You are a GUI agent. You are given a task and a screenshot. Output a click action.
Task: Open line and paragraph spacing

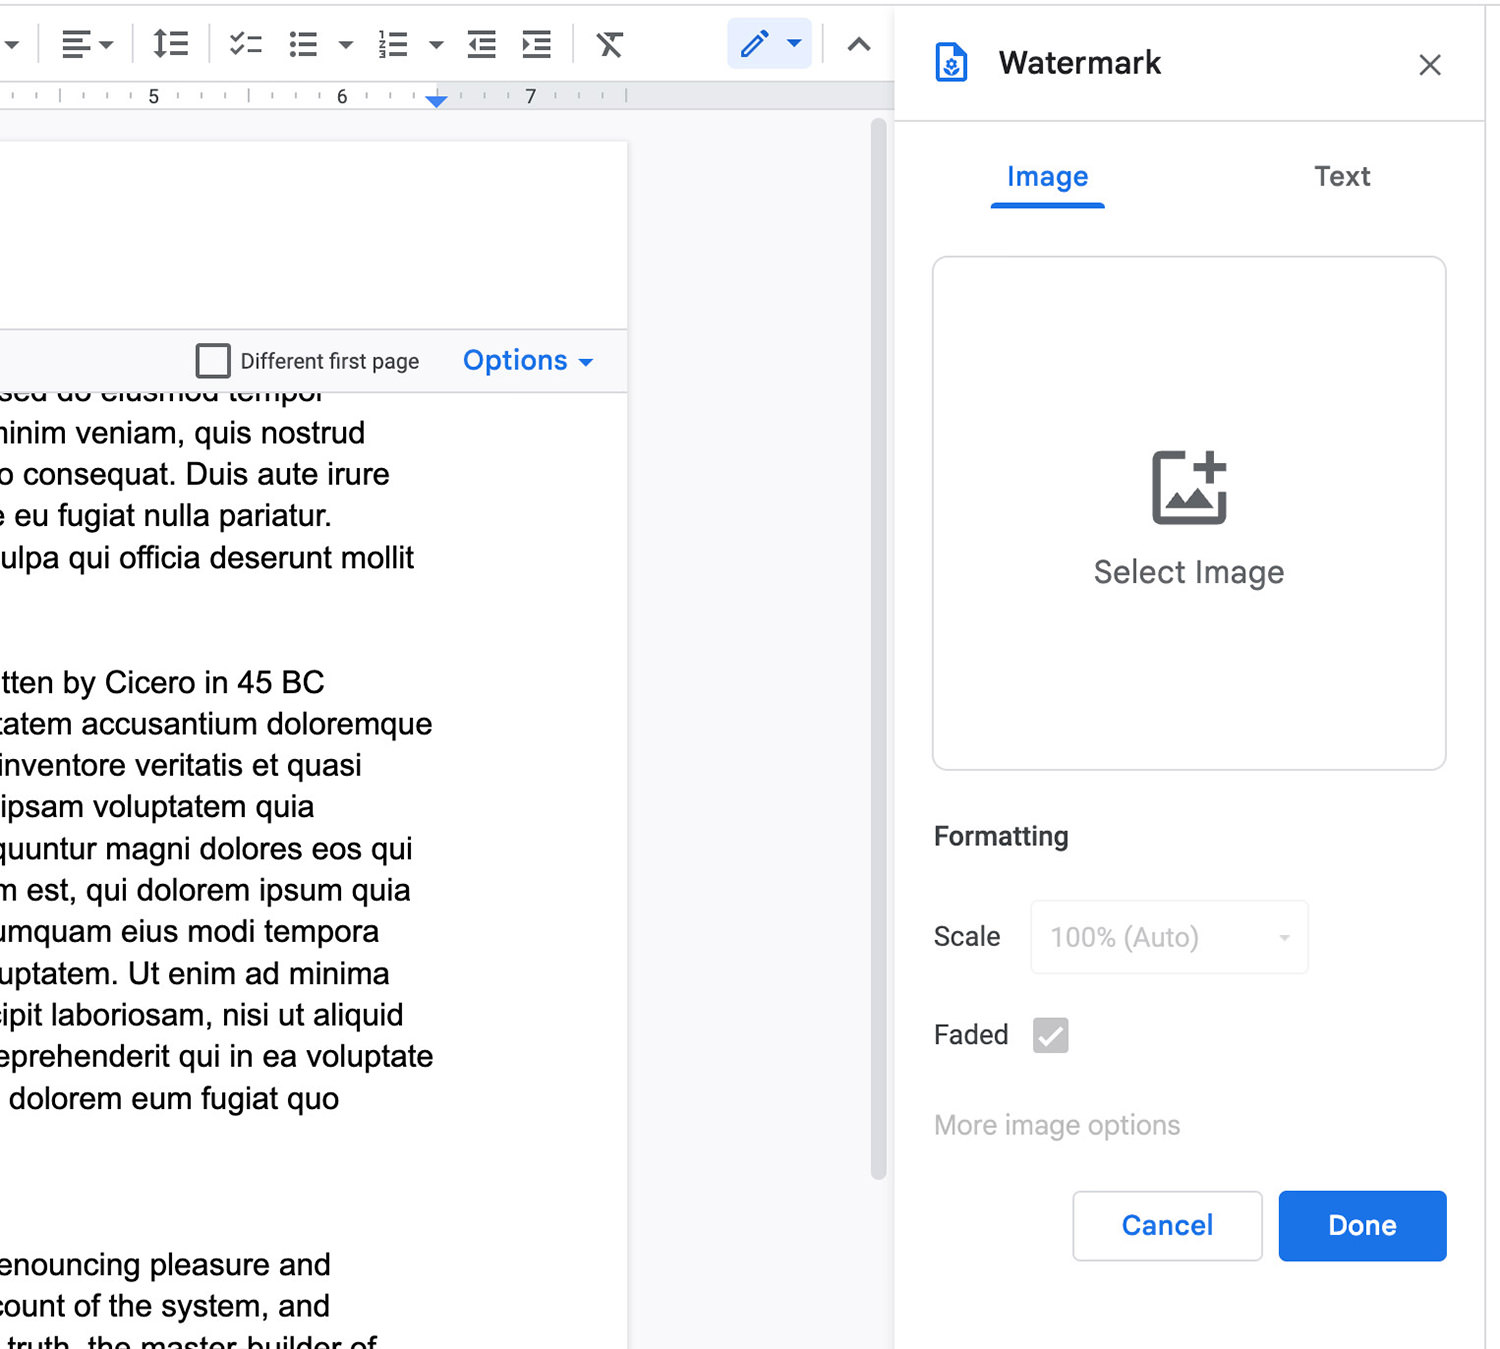pos(171,44)
